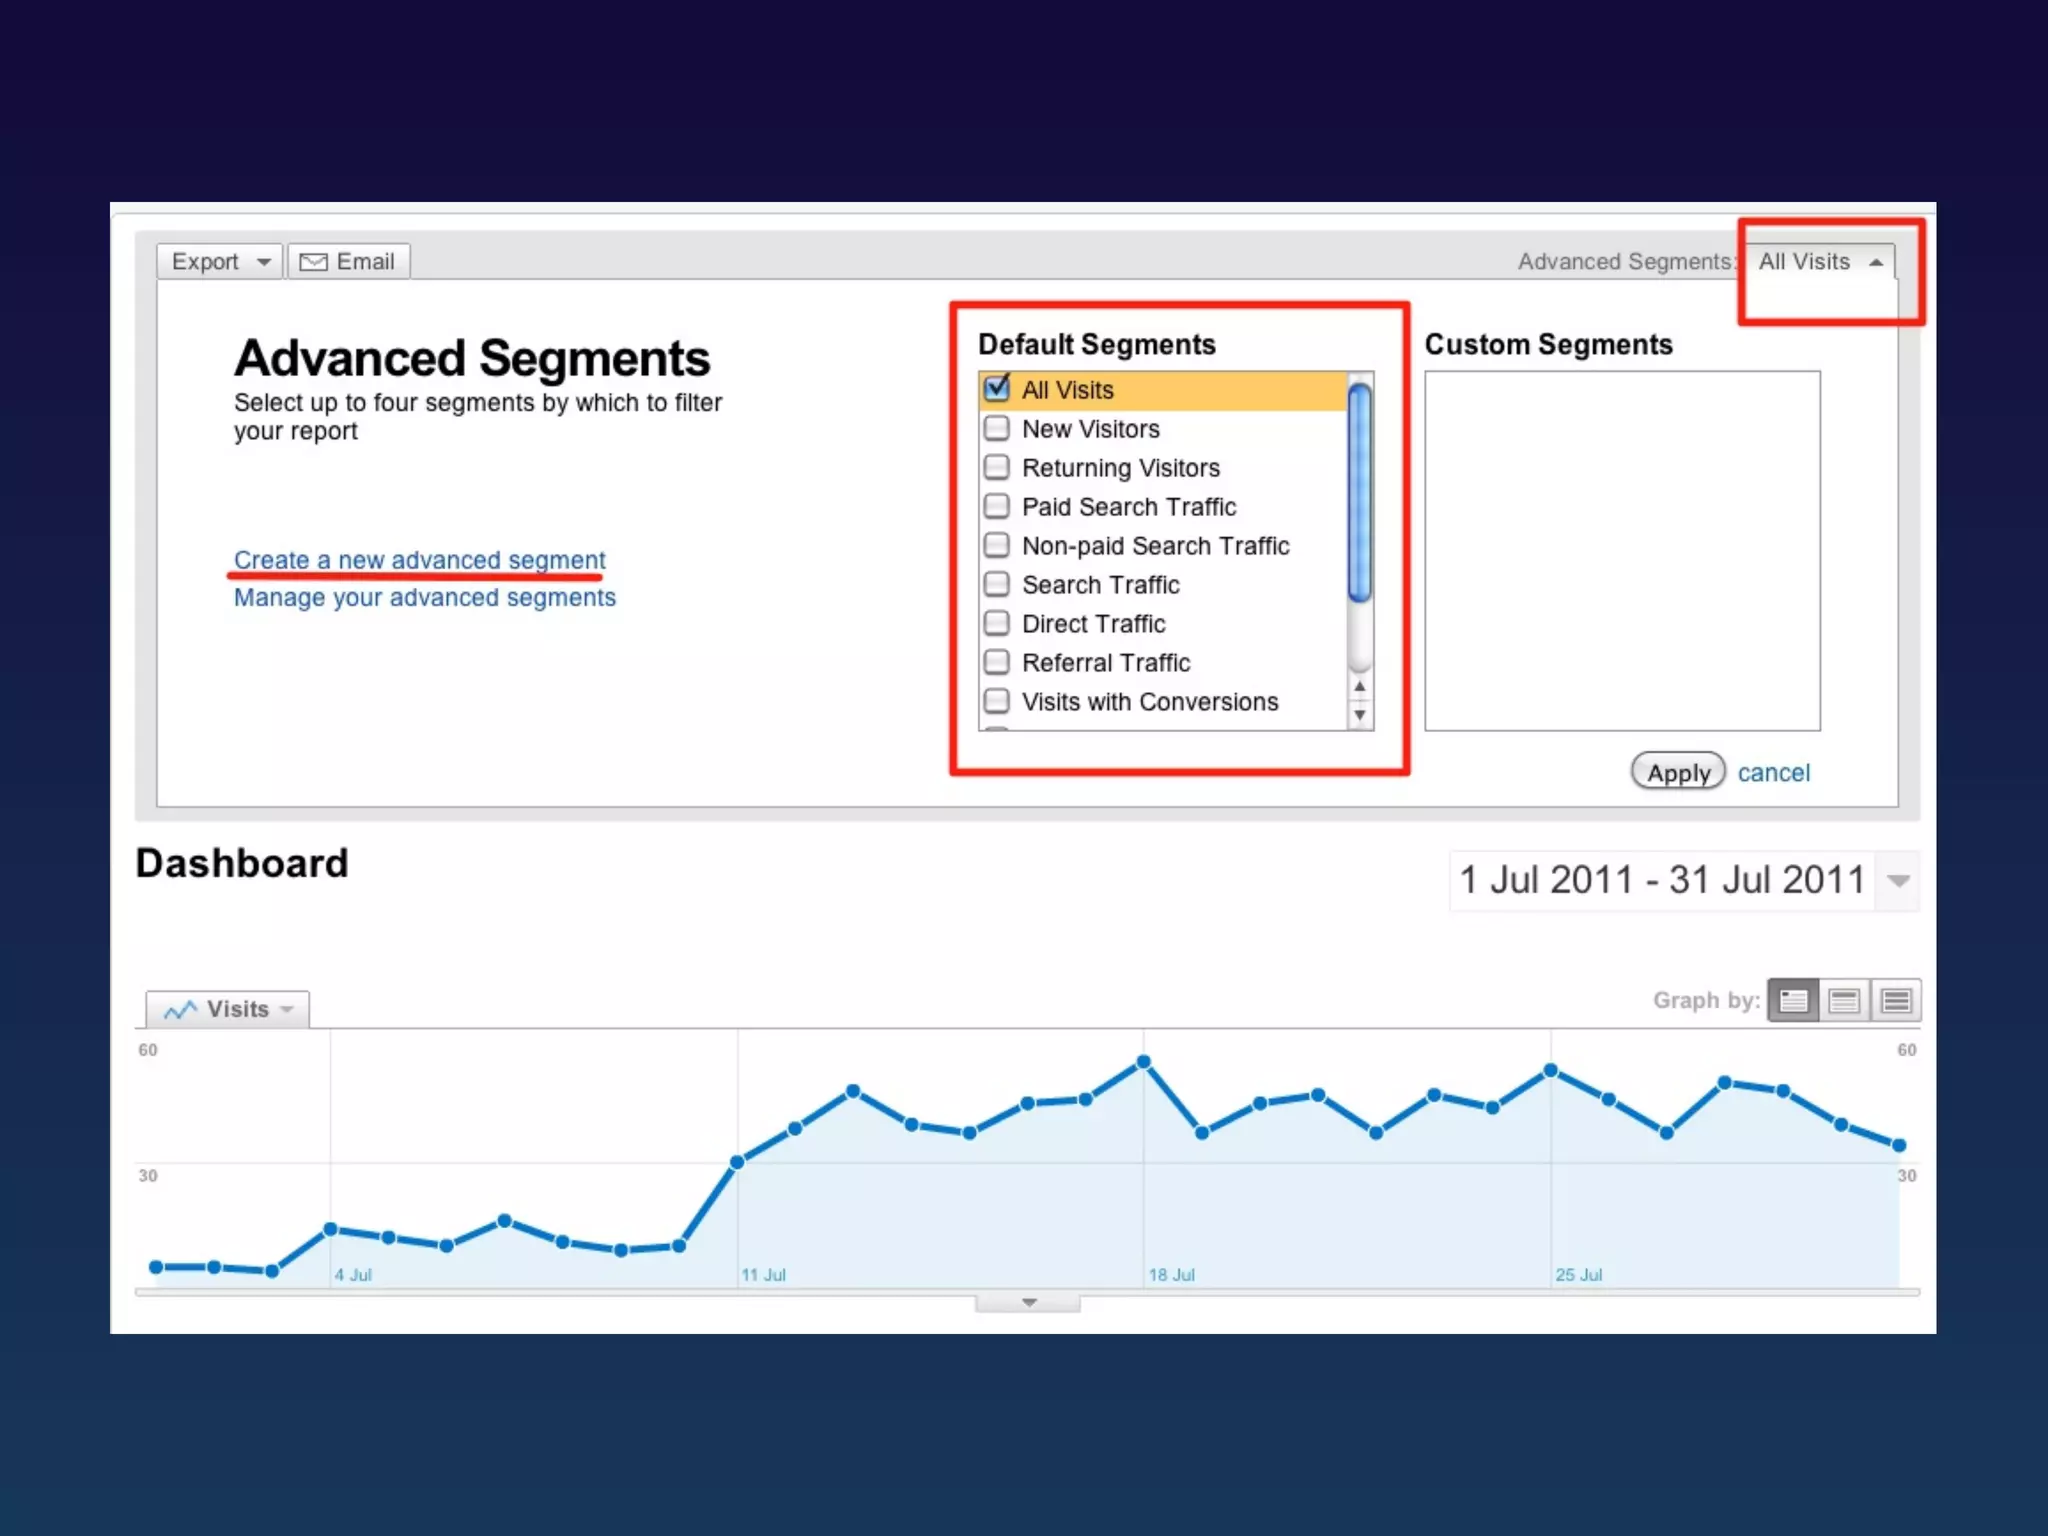Open the Visits metric tab dropdown
This screenshot has width=2048, height=1536.
point(287,1010)
